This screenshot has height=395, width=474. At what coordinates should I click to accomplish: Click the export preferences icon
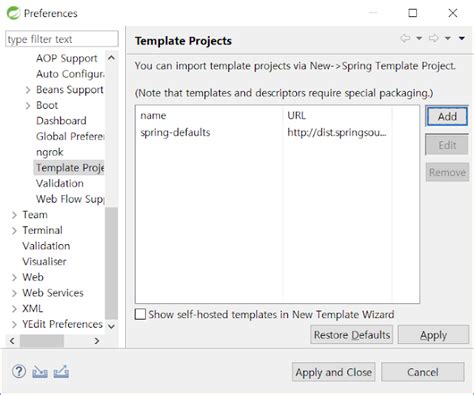click(61, 372)
